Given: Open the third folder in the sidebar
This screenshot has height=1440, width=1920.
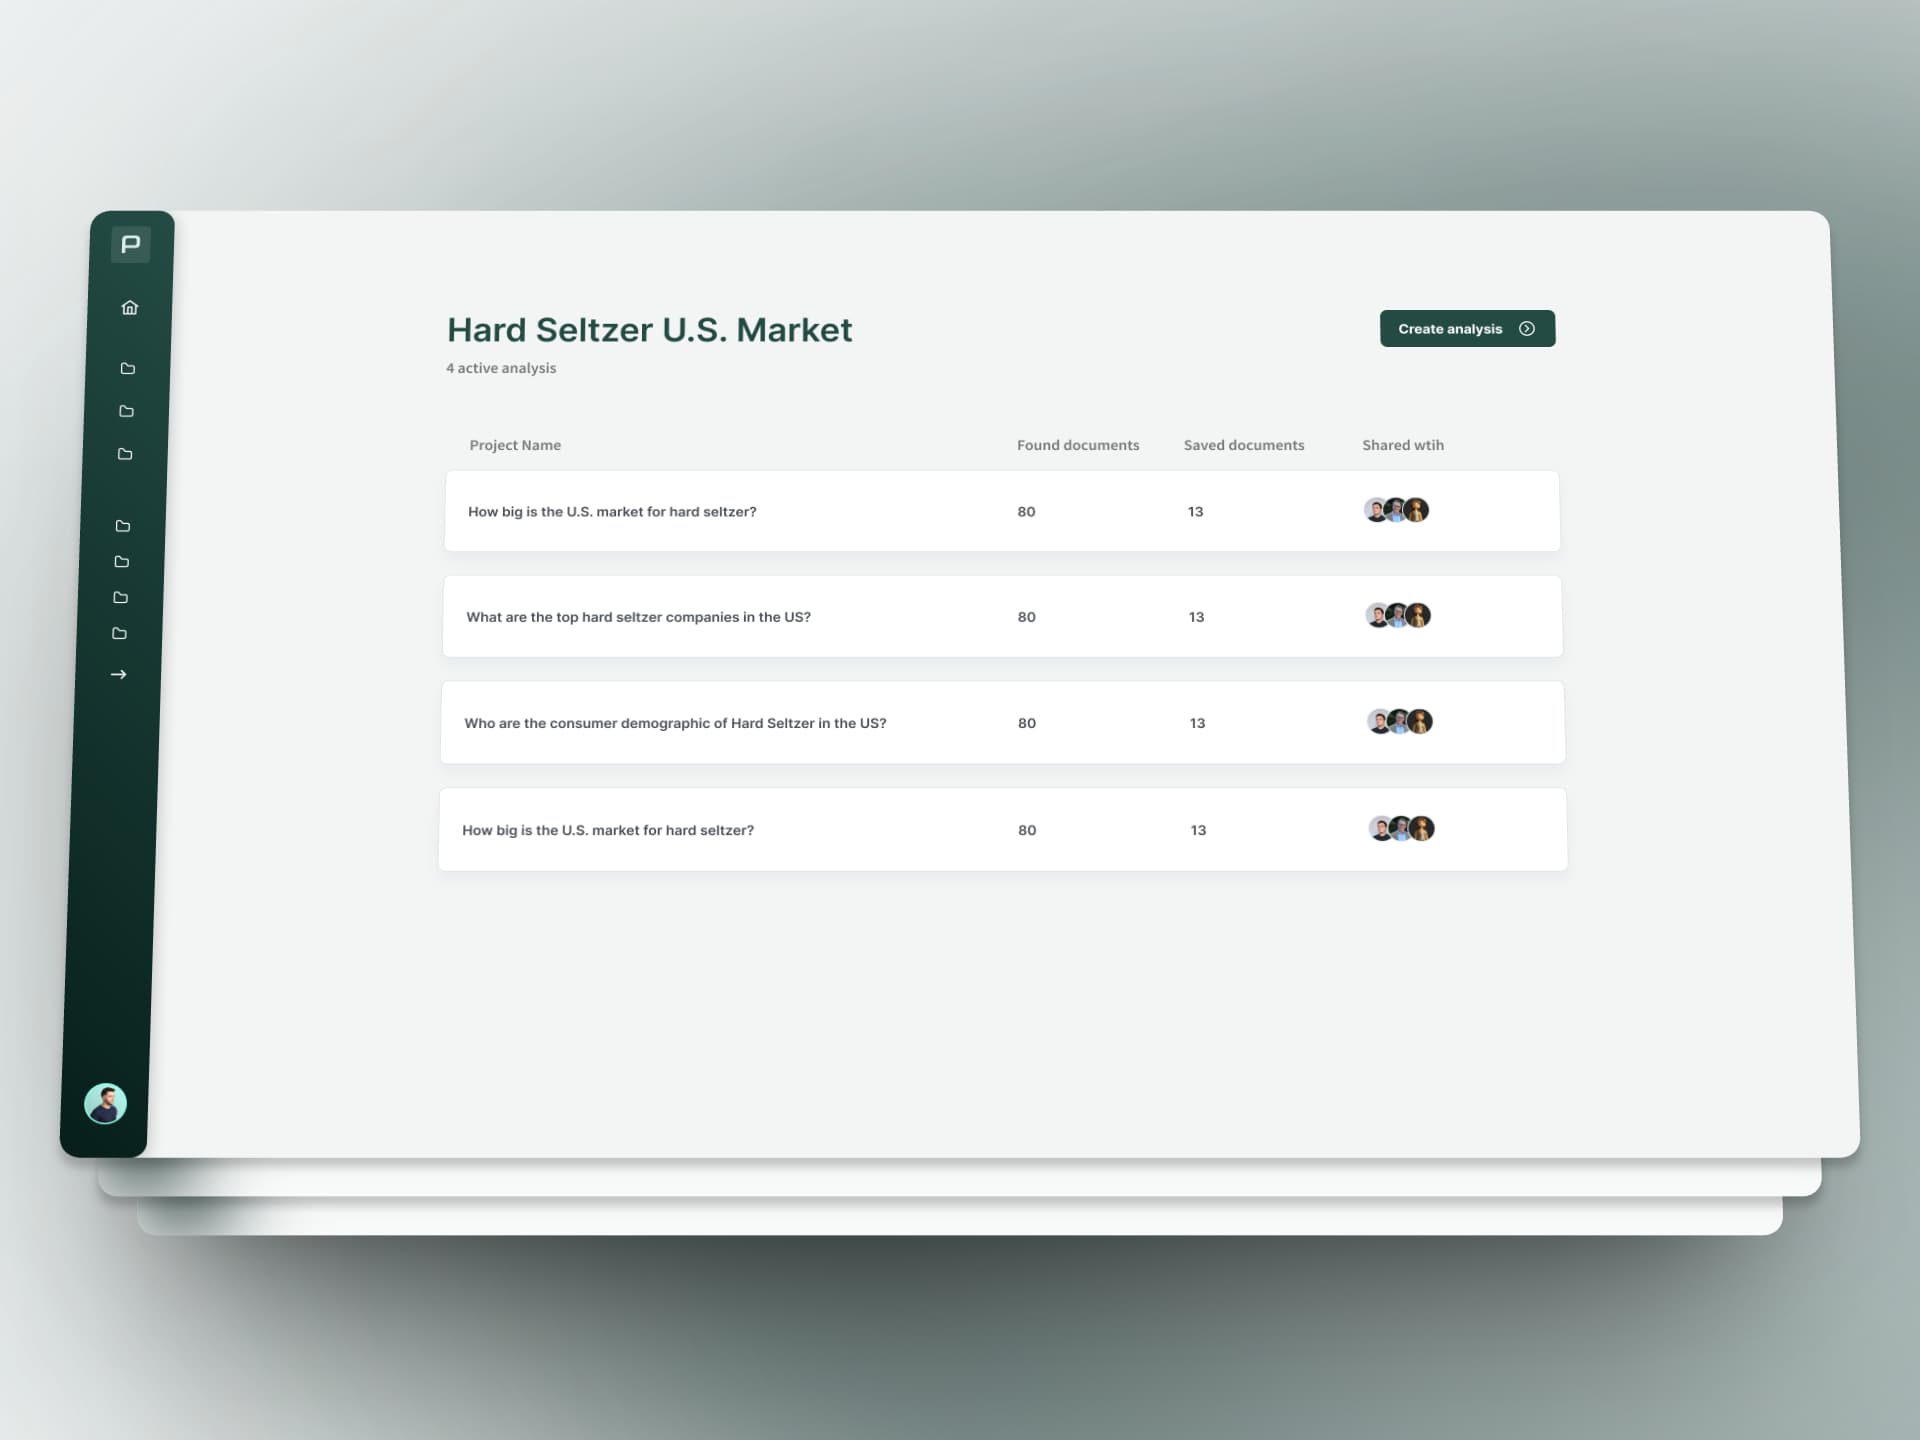Looking at the screenshot, I should tap(125, 454).
